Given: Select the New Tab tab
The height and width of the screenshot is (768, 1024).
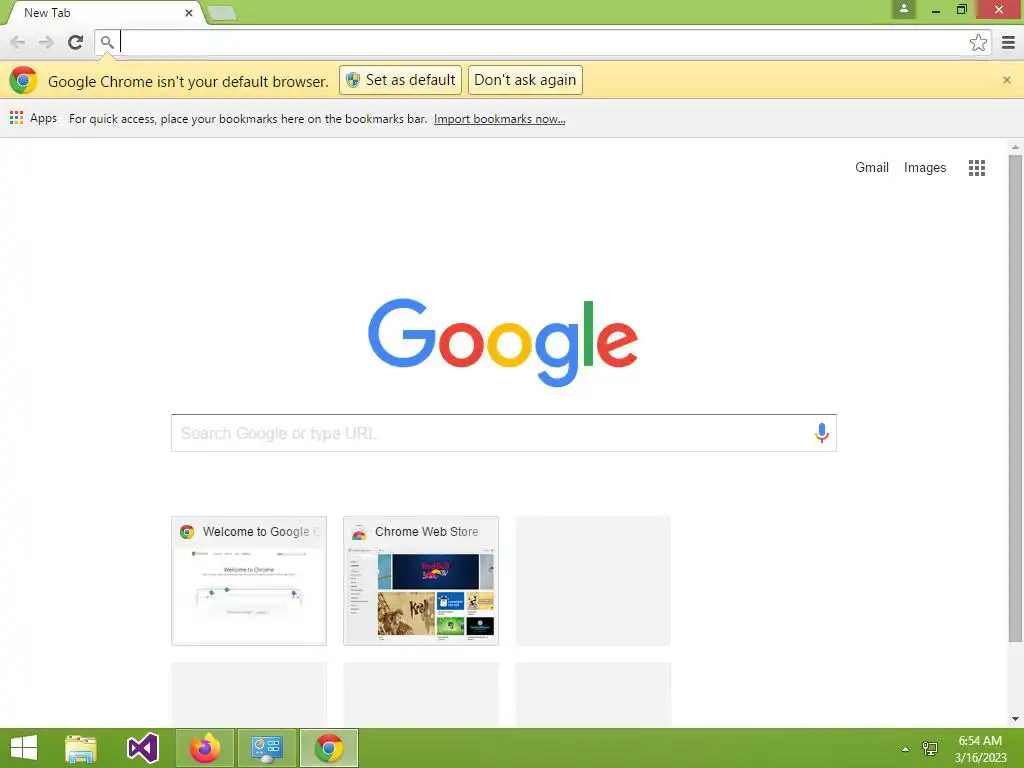Looking at the screenshot, I should [x=104, y=12].
